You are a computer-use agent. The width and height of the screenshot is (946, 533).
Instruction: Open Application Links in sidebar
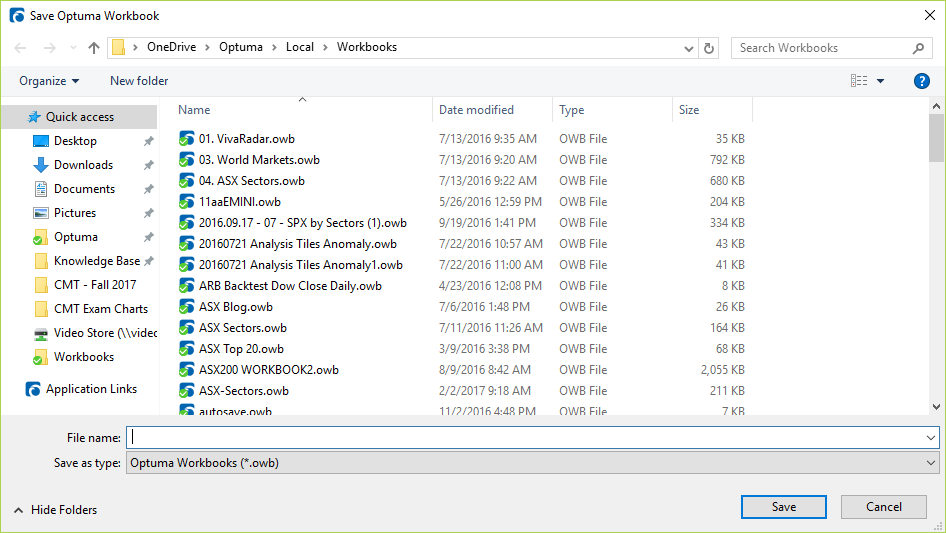(x=91, y=389)
